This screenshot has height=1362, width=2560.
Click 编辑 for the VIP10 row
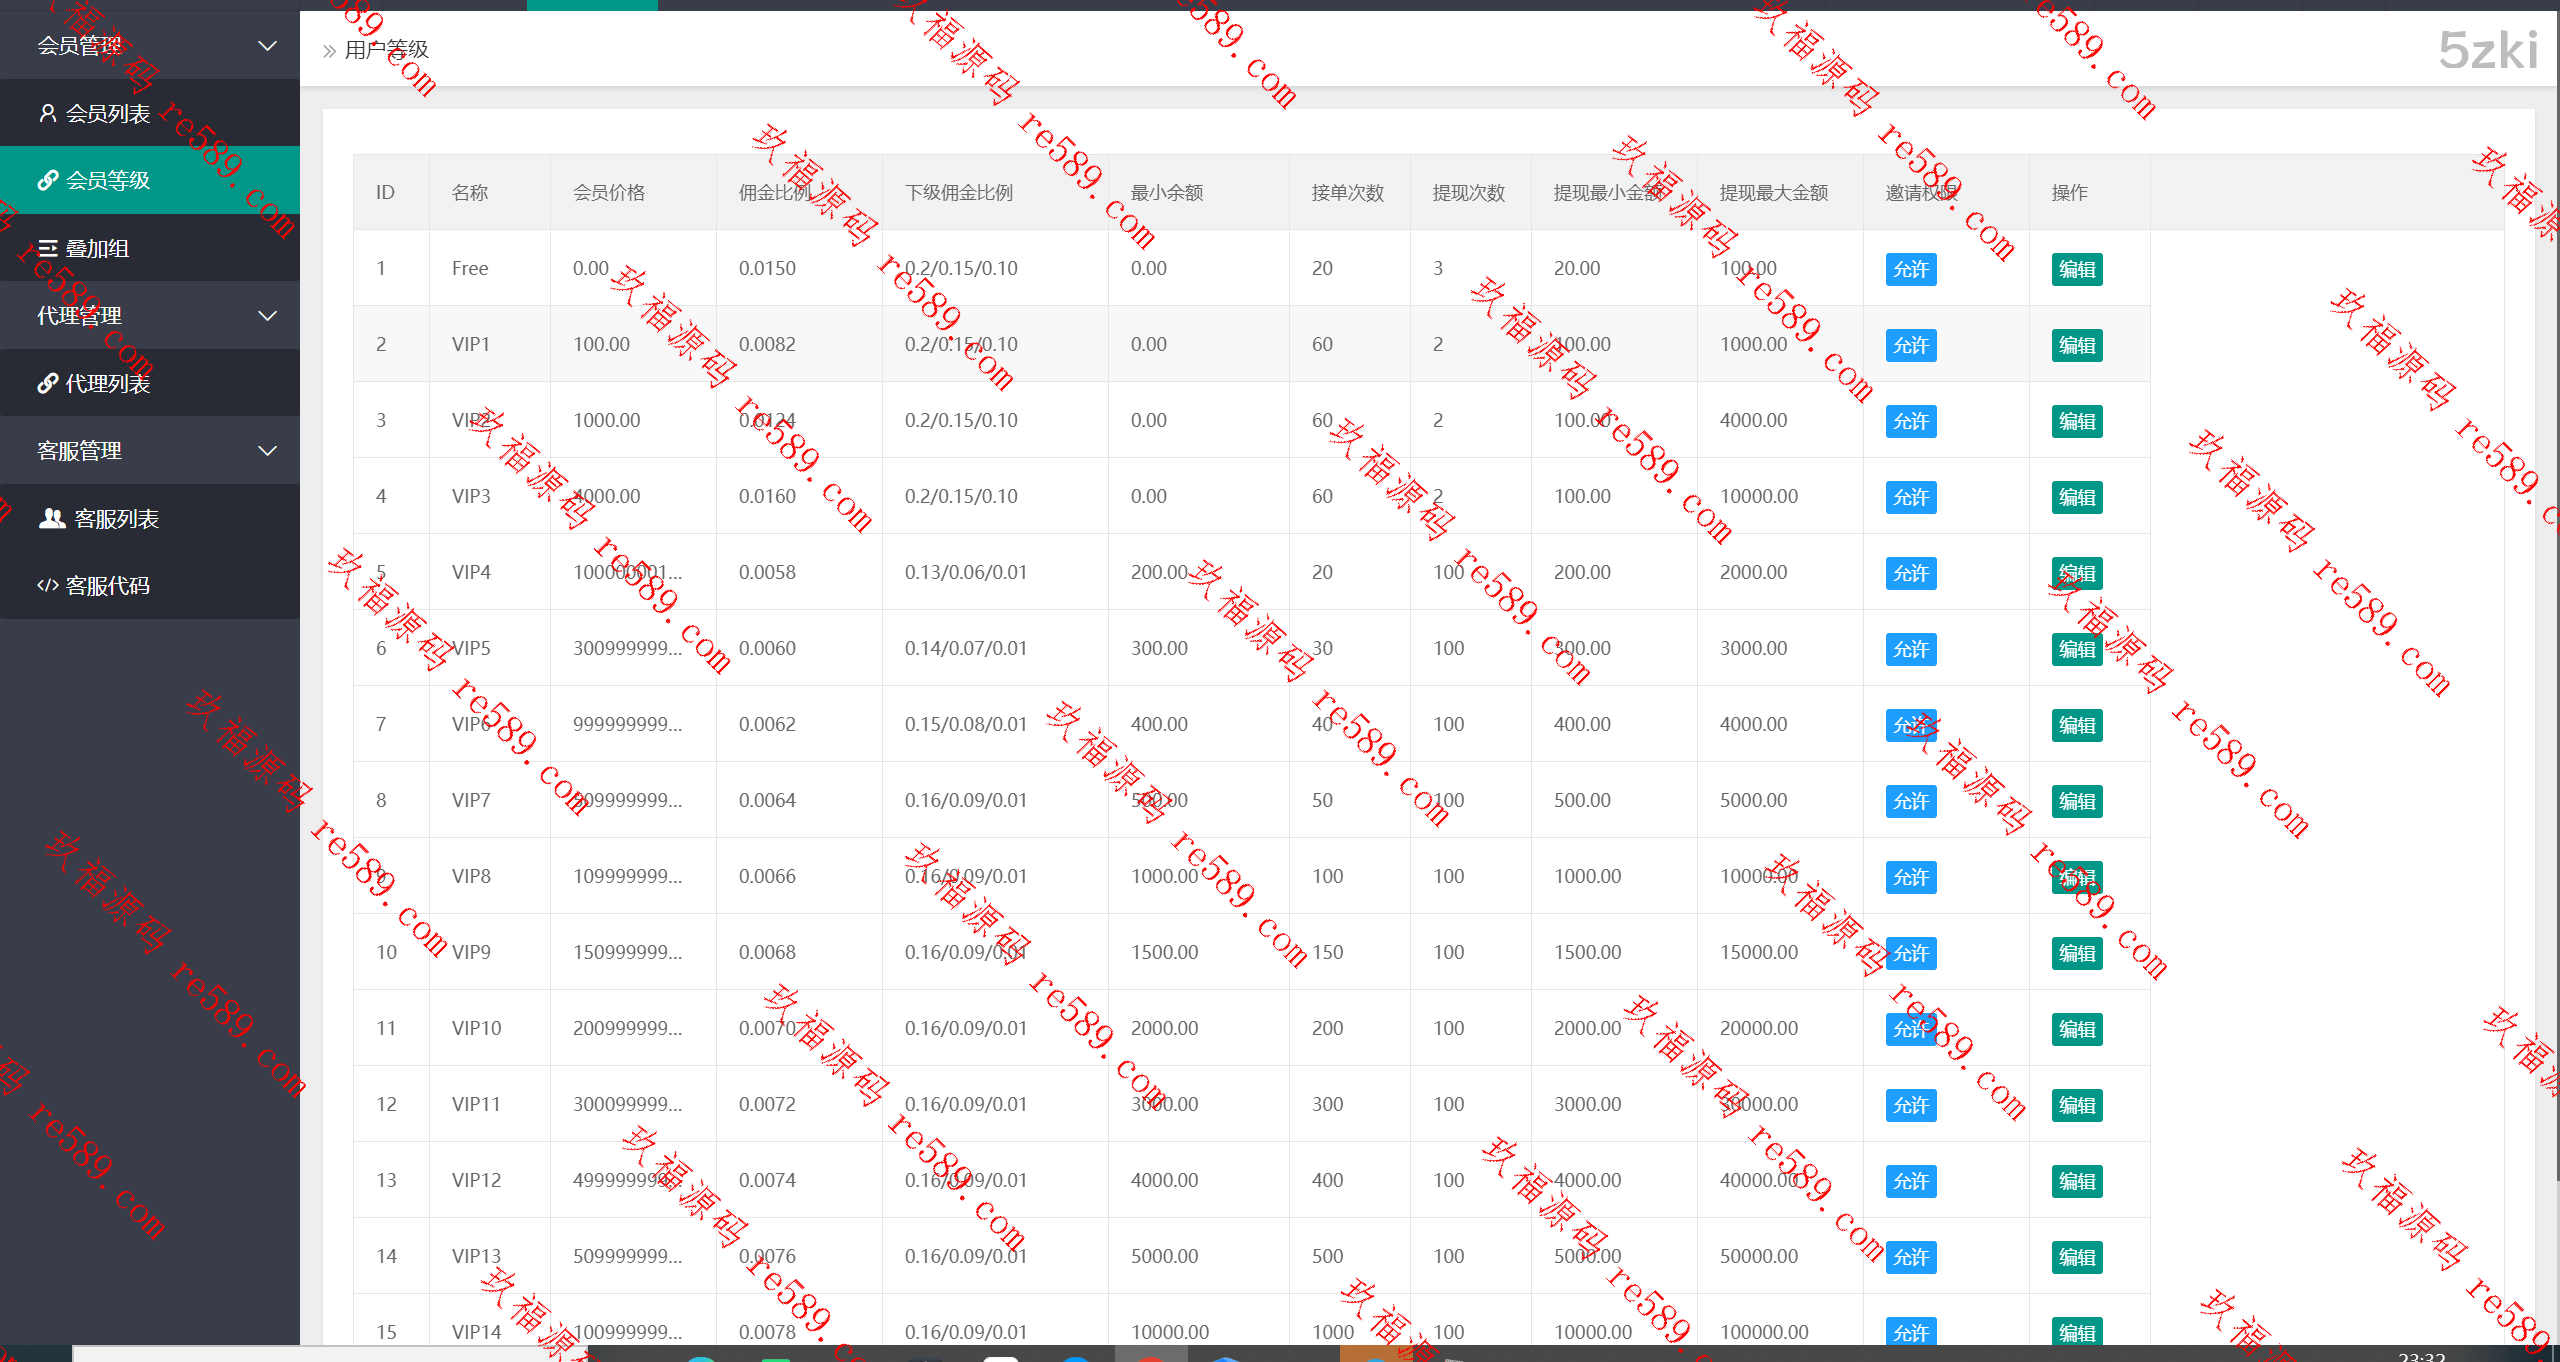[2076, 1029]
